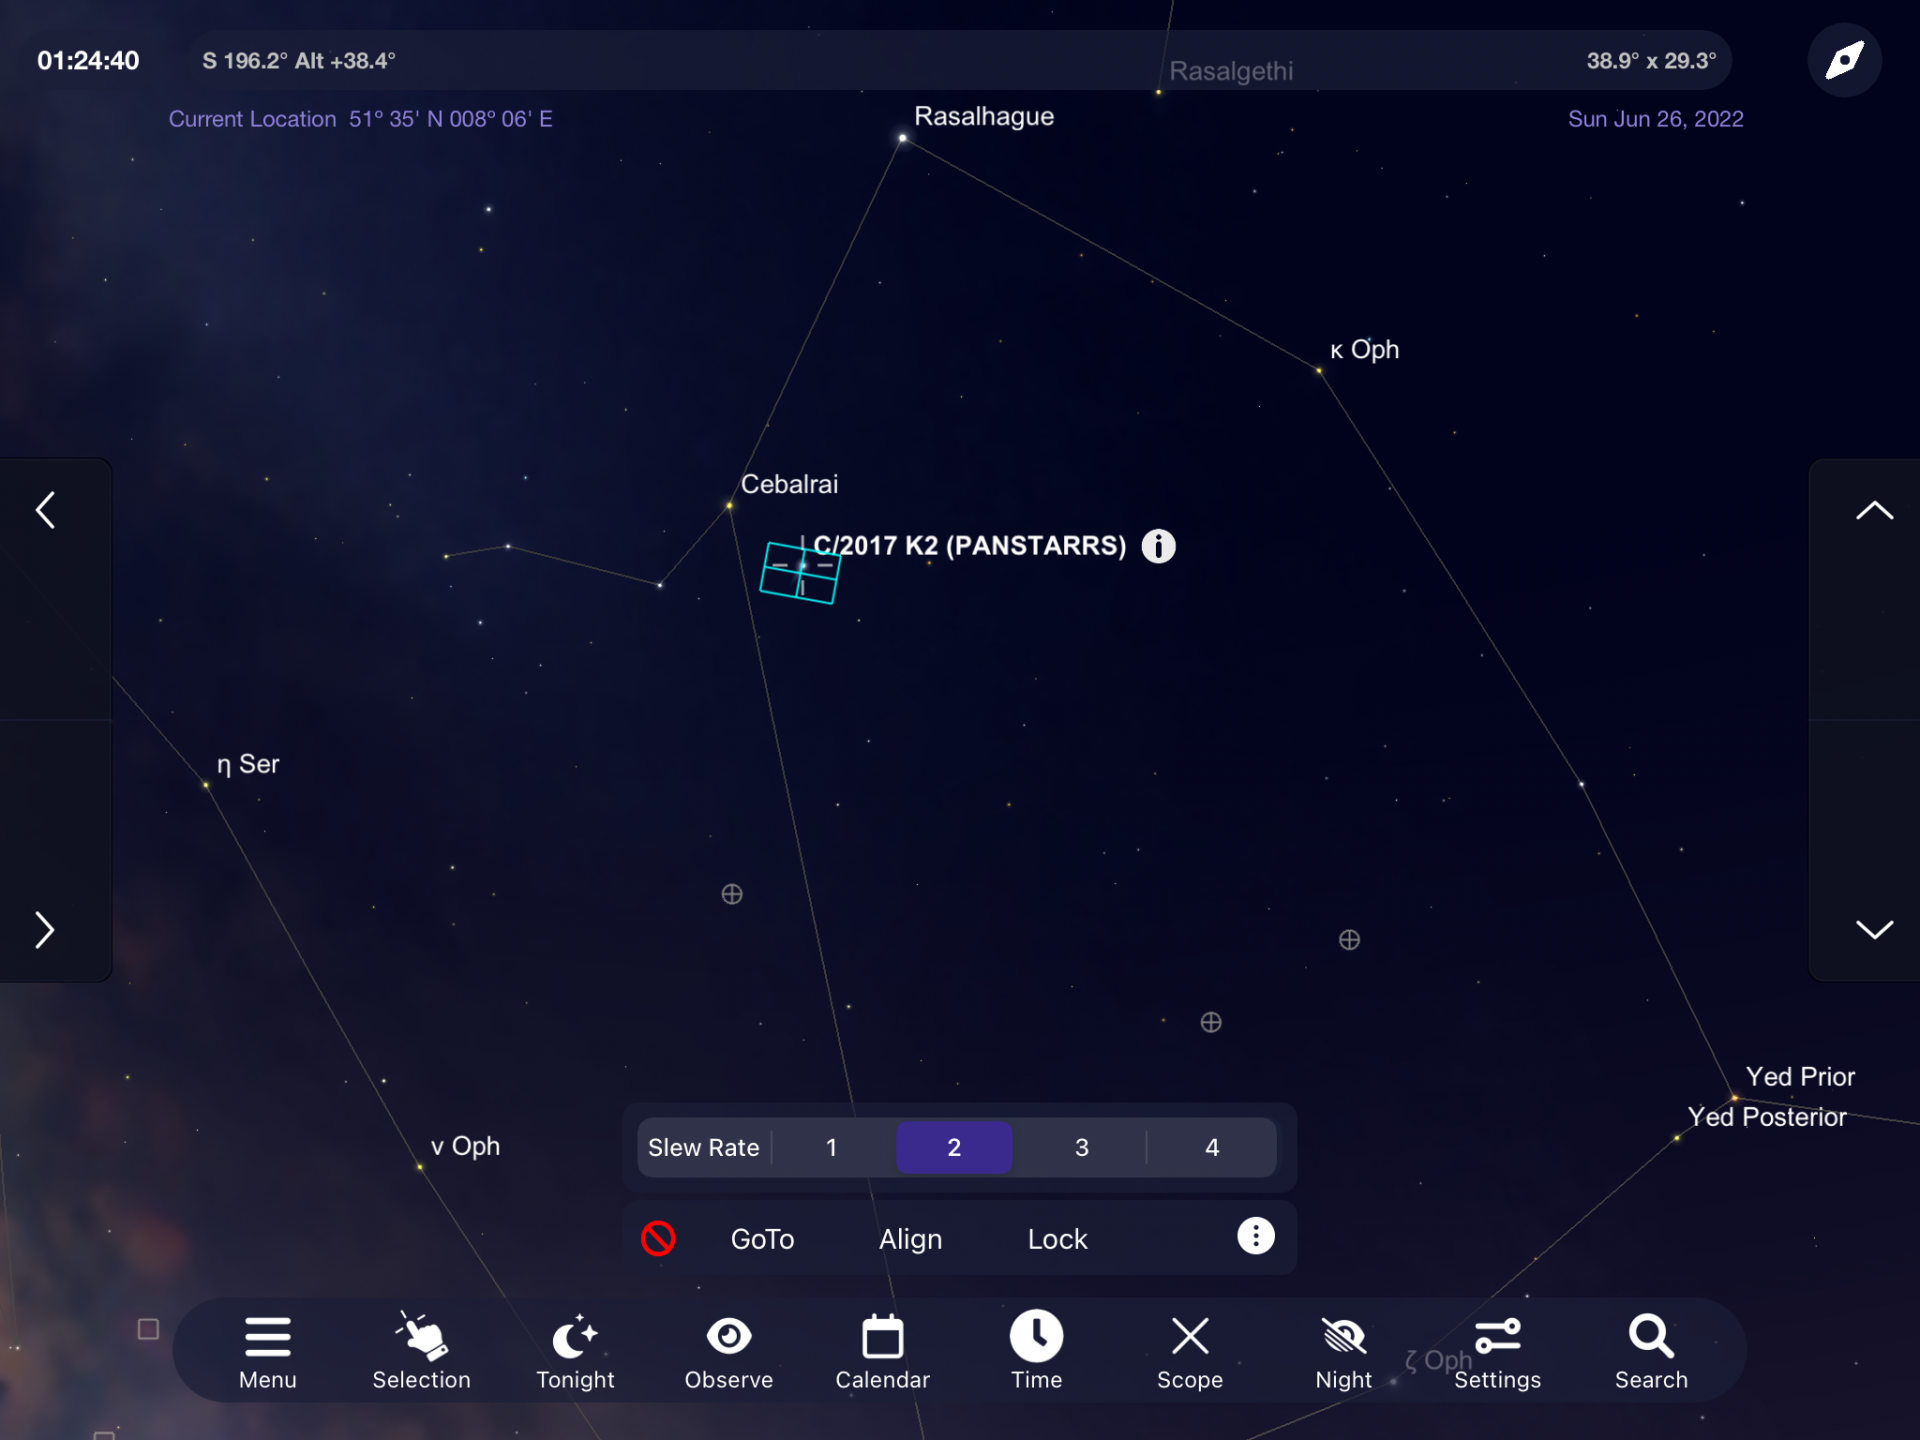The width and height of the screenshot is (1920, 1440).
Task: Set slew rate to 4
Action: 1212,1147
